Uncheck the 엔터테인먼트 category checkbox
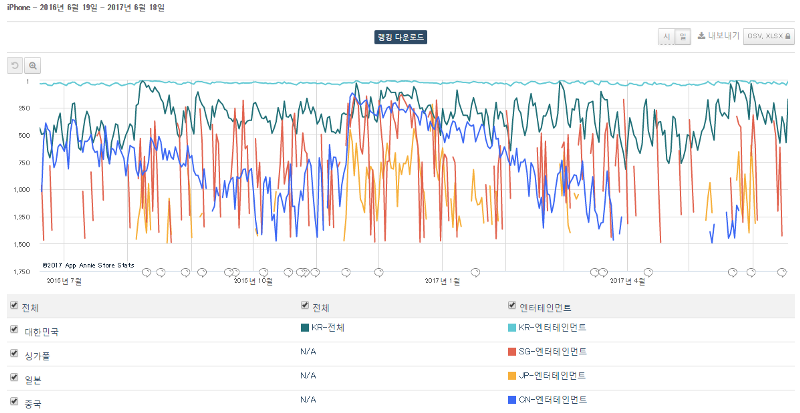Image resolution: width=800 pixels, height=413 pixels. tap(512, 305)
